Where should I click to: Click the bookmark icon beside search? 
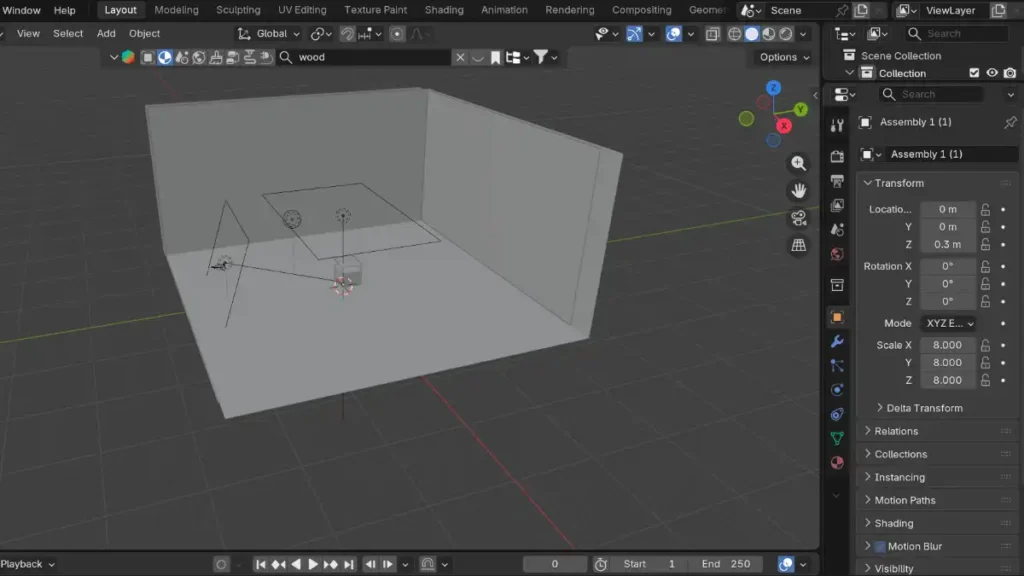click(496, 57)
